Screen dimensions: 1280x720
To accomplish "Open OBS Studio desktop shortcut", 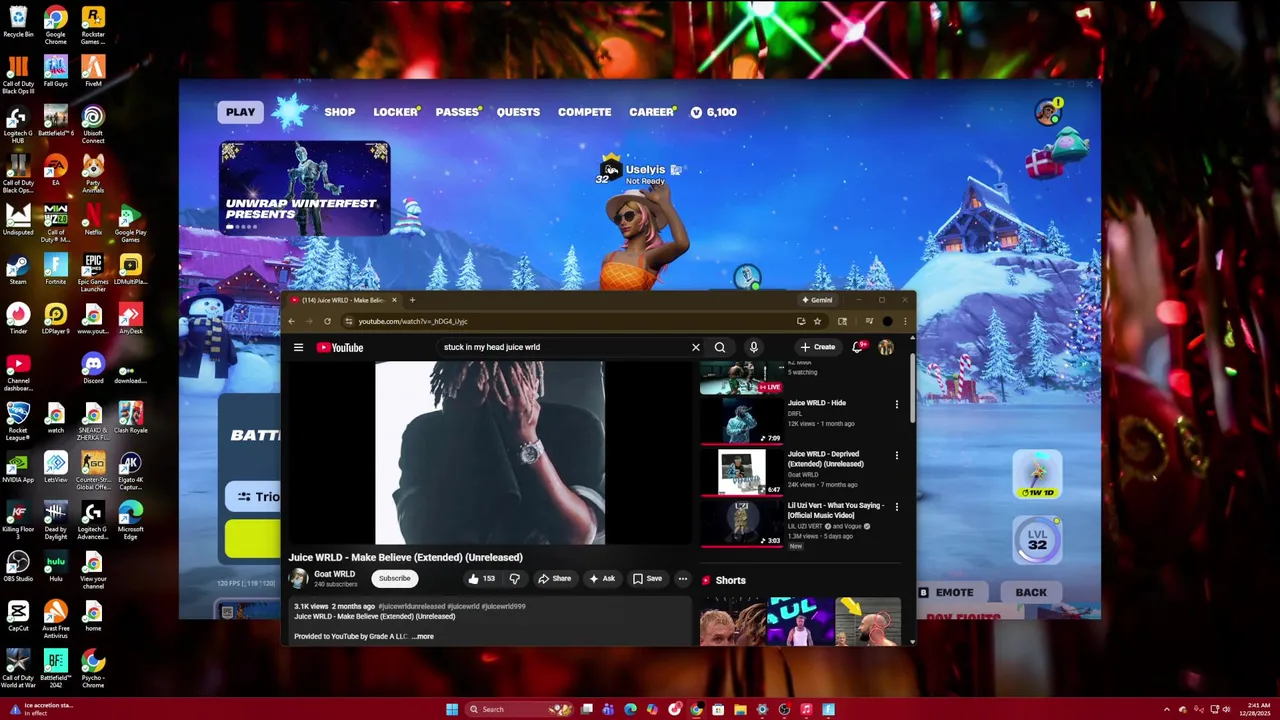I will click(x=18, y=567).
